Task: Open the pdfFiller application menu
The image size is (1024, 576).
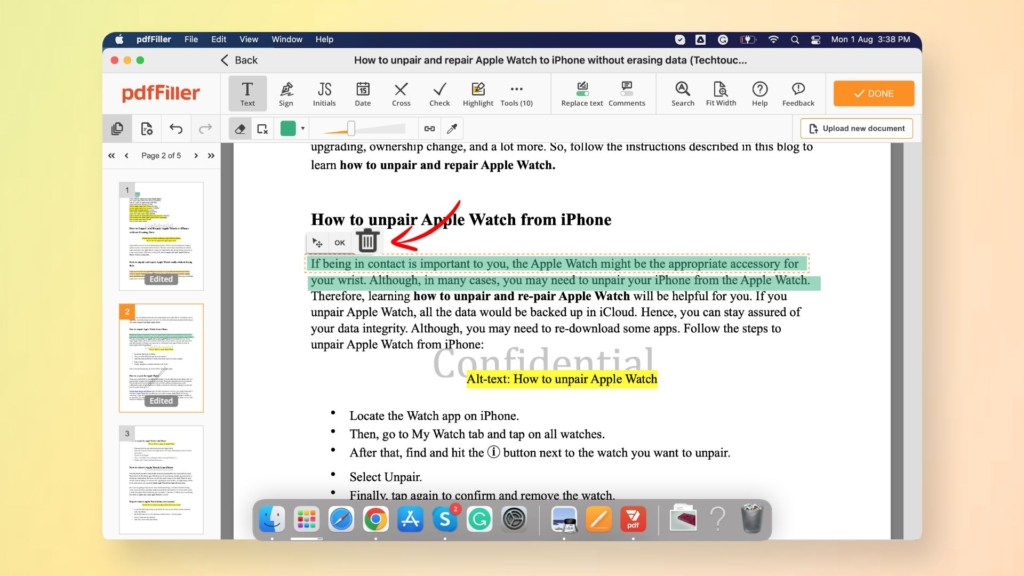Action: point(153,39)
